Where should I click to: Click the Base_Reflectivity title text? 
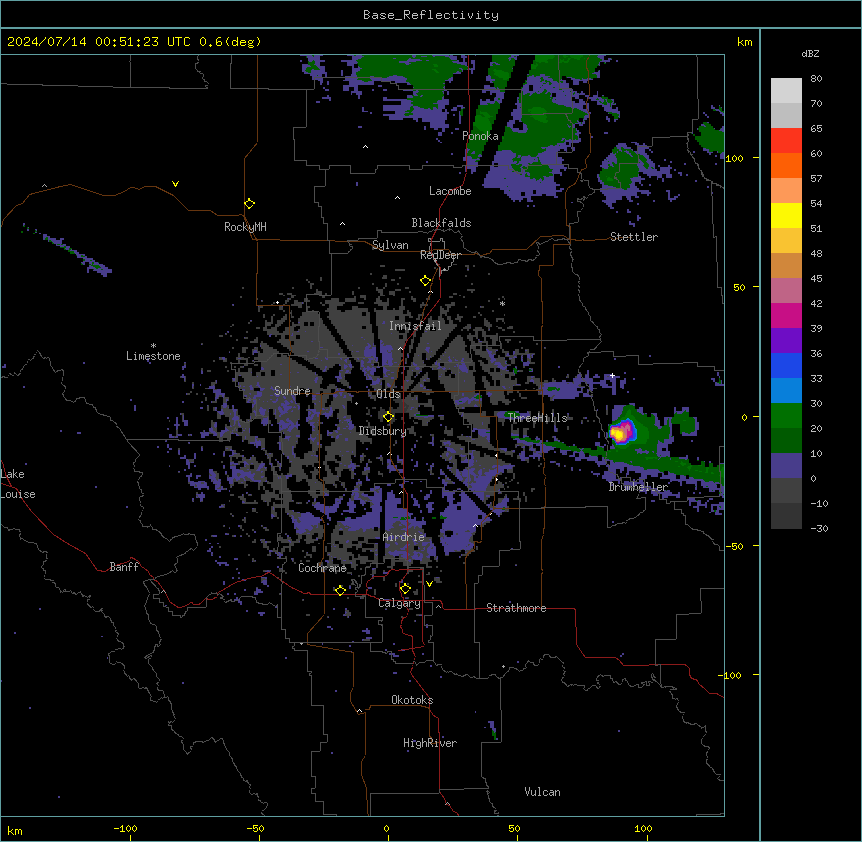click(x=431, y=15)
